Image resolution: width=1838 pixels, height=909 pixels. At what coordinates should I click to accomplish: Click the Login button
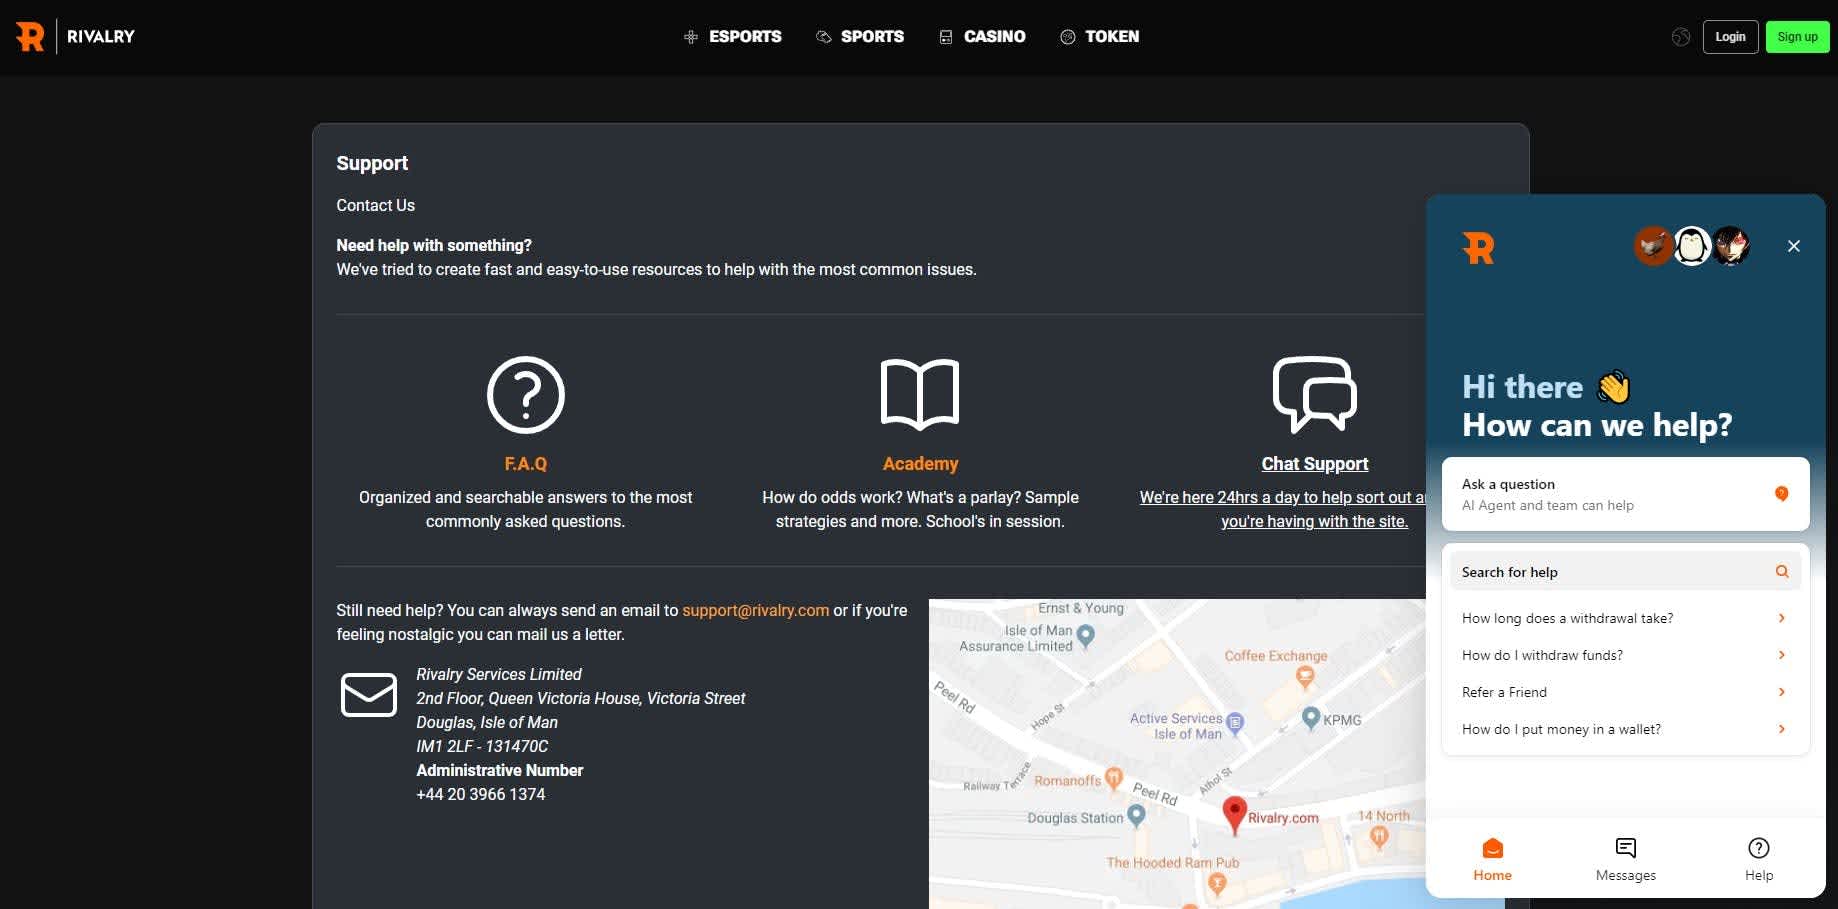(x=1730, y=37)
